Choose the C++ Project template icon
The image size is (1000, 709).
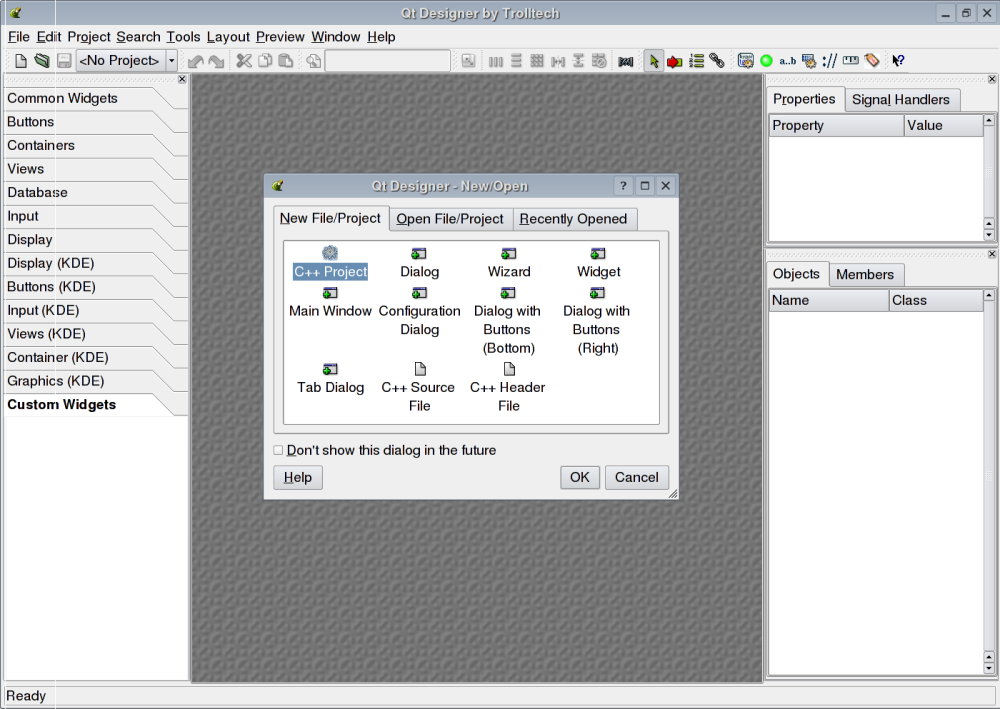point(330,254)
